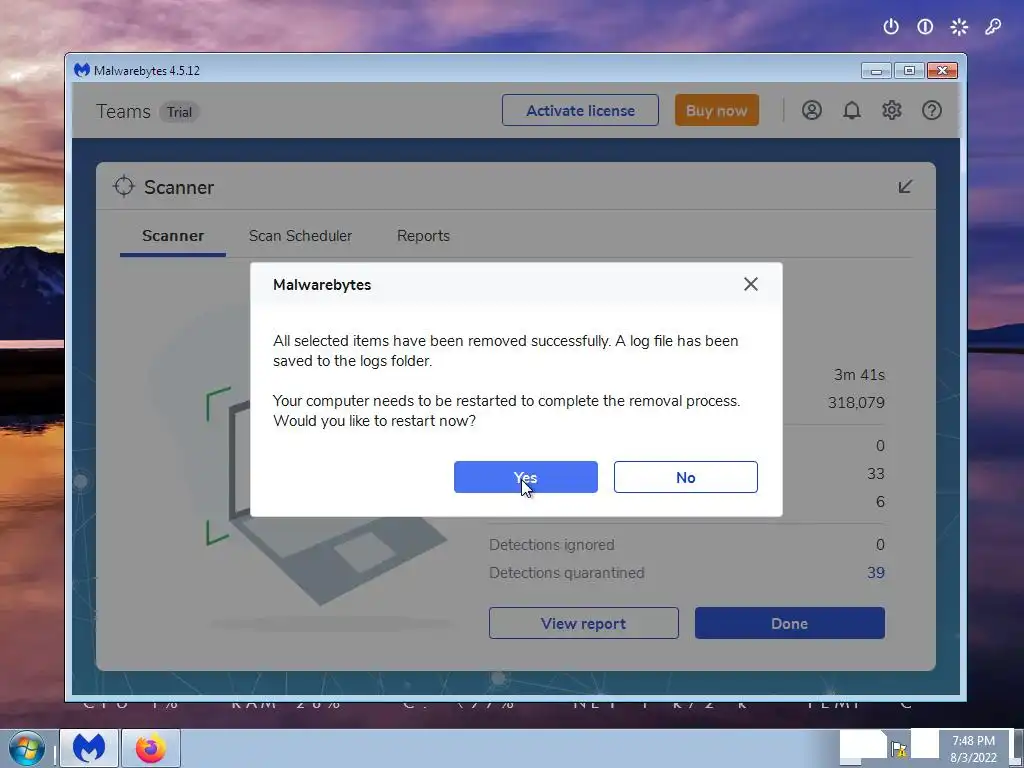1024x768 pixels.
Task: Open Firefox from the taskbar
Action: coord(151,748)
